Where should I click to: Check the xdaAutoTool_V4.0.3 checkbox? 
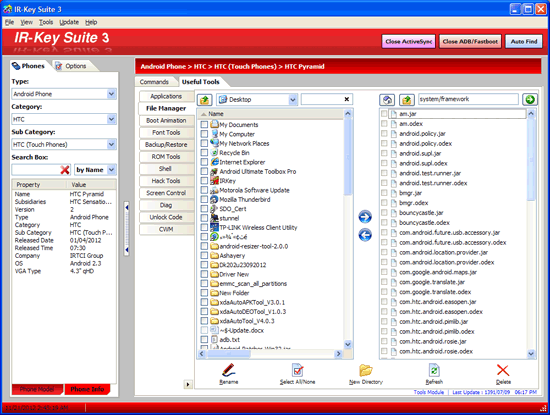pyautogui.click(x=204, y=321)
